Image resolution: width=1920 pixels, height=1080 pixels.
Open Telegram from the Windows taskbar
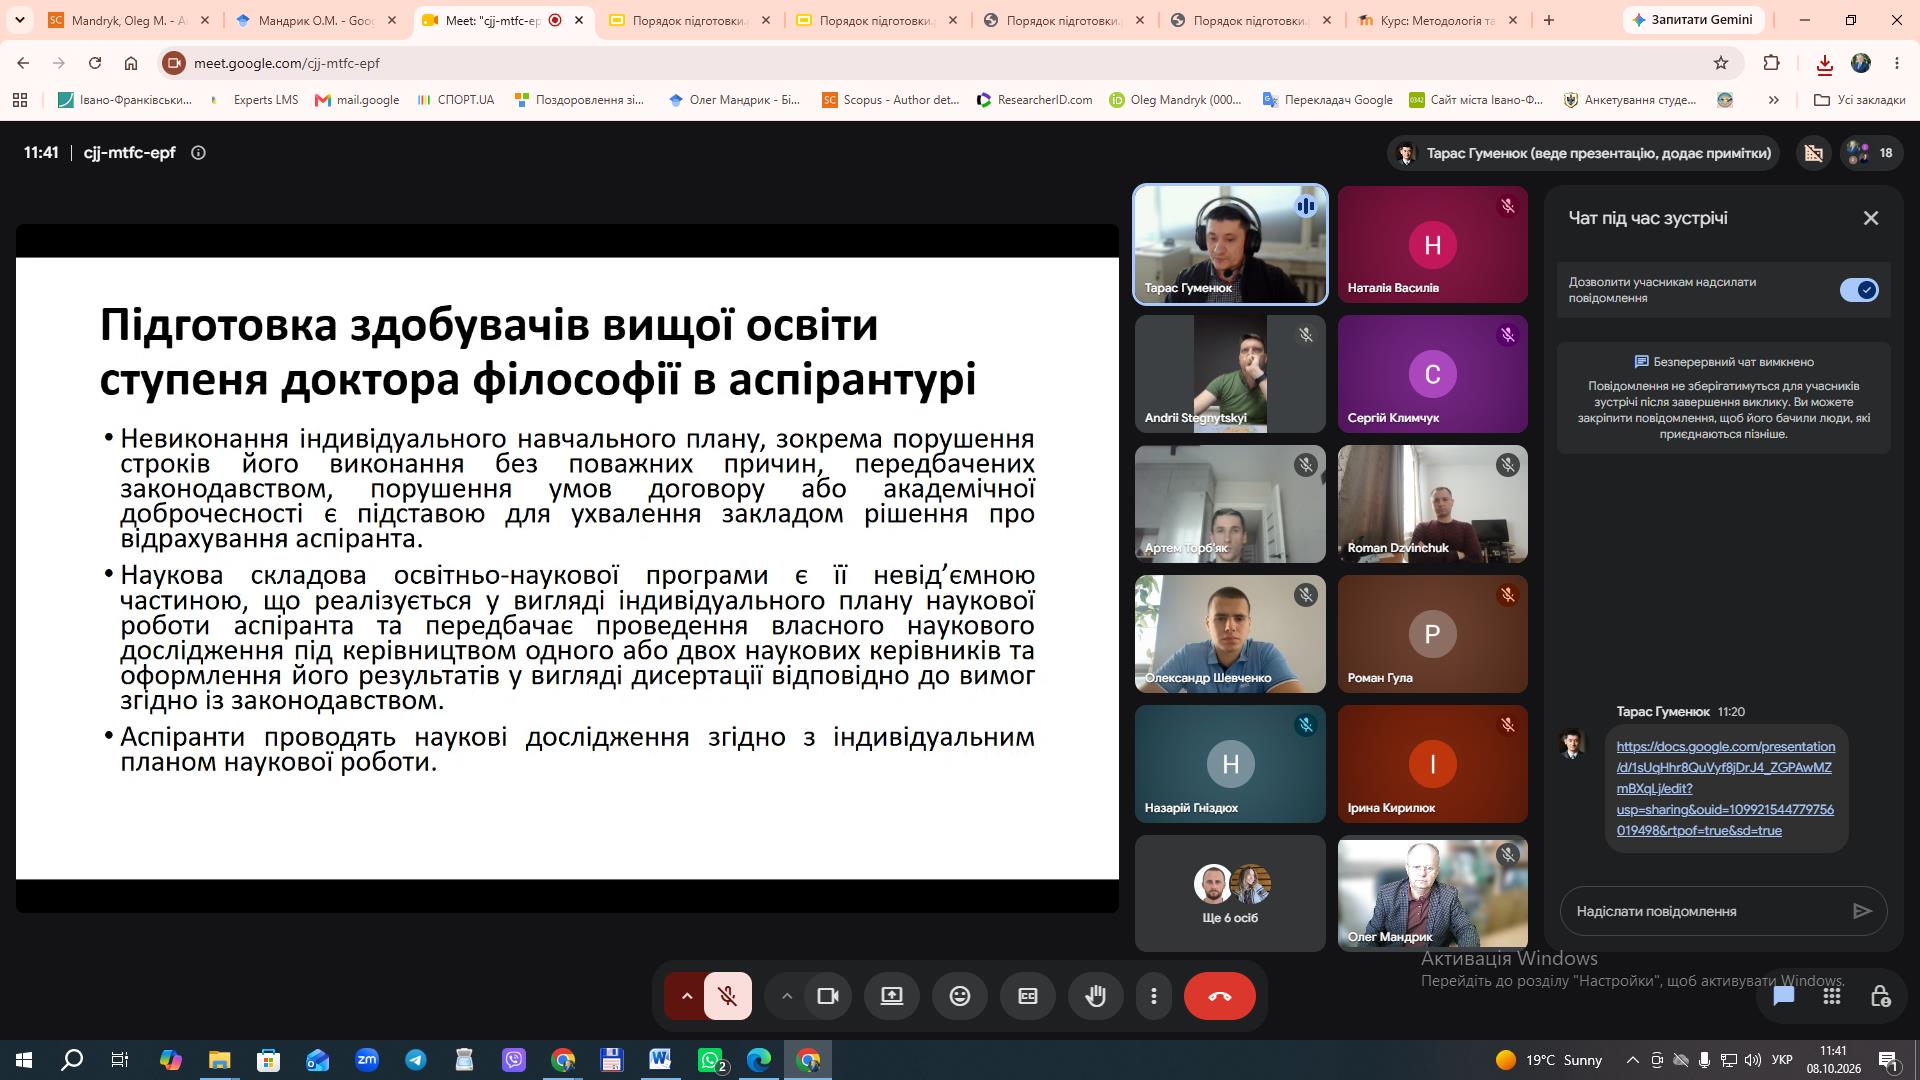416,1060
